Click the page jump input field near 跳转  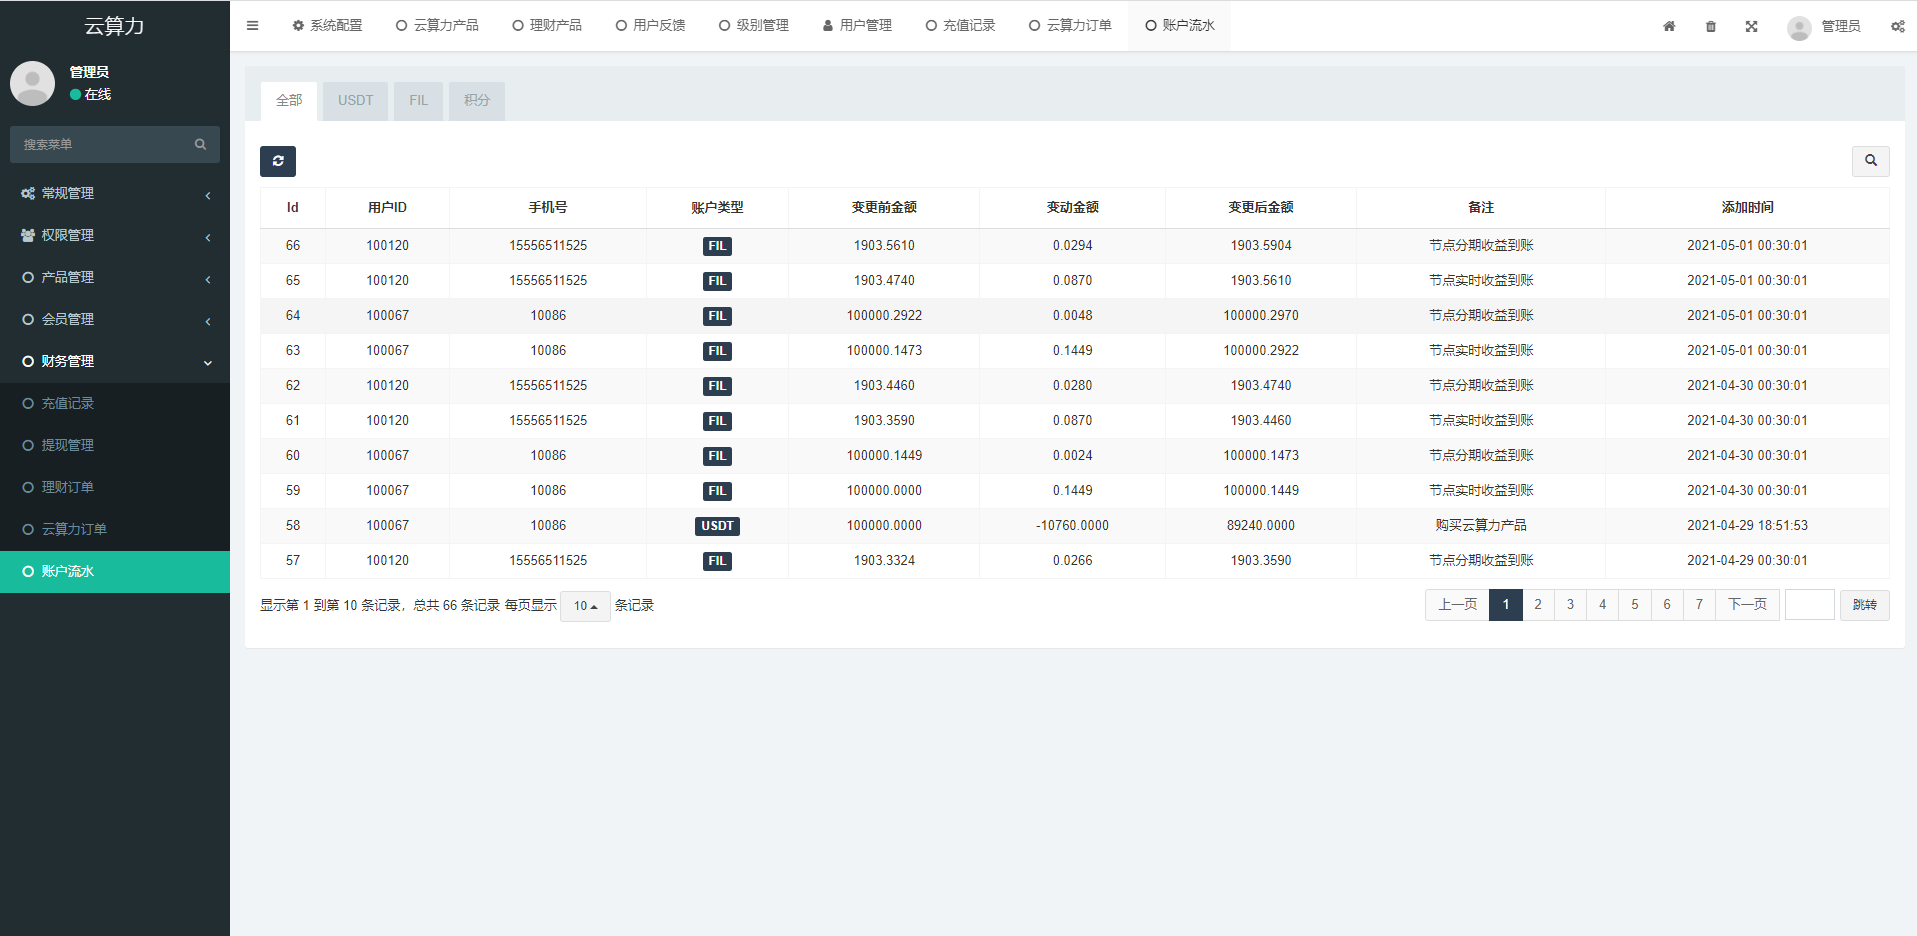1809,604
